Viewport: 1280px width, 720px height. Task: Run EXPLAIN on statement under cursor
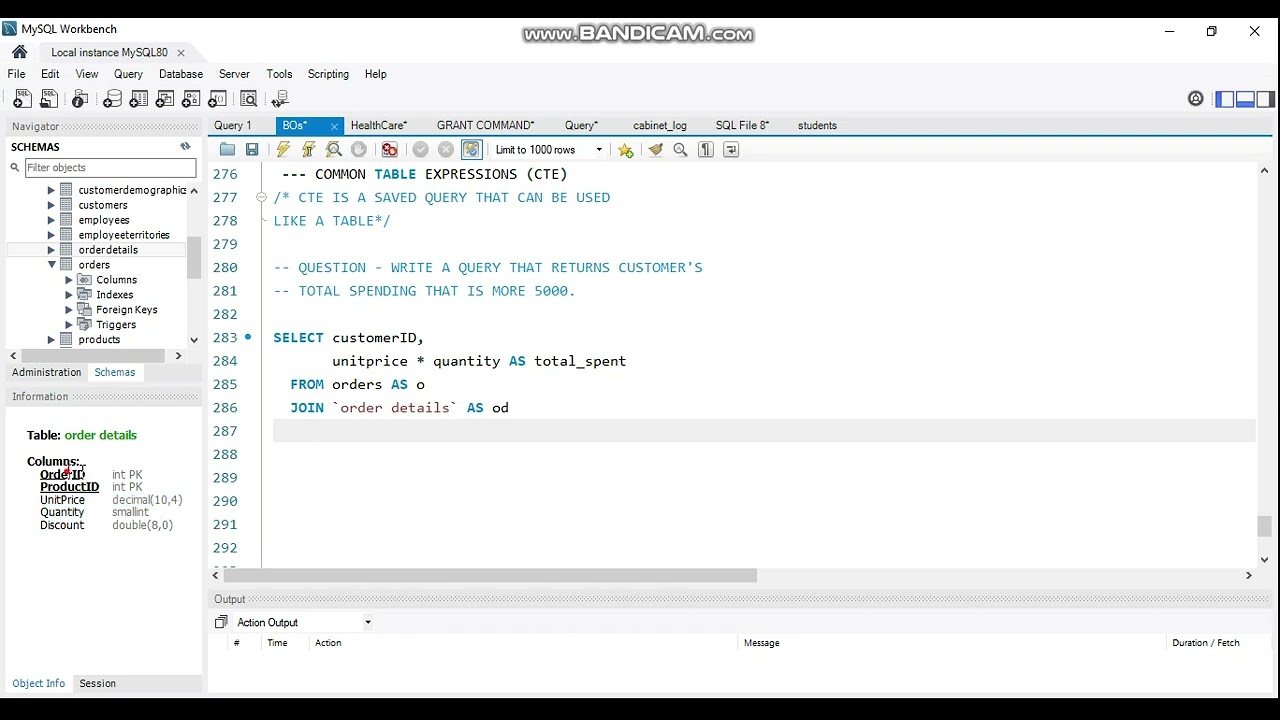[x=334, y=150]
